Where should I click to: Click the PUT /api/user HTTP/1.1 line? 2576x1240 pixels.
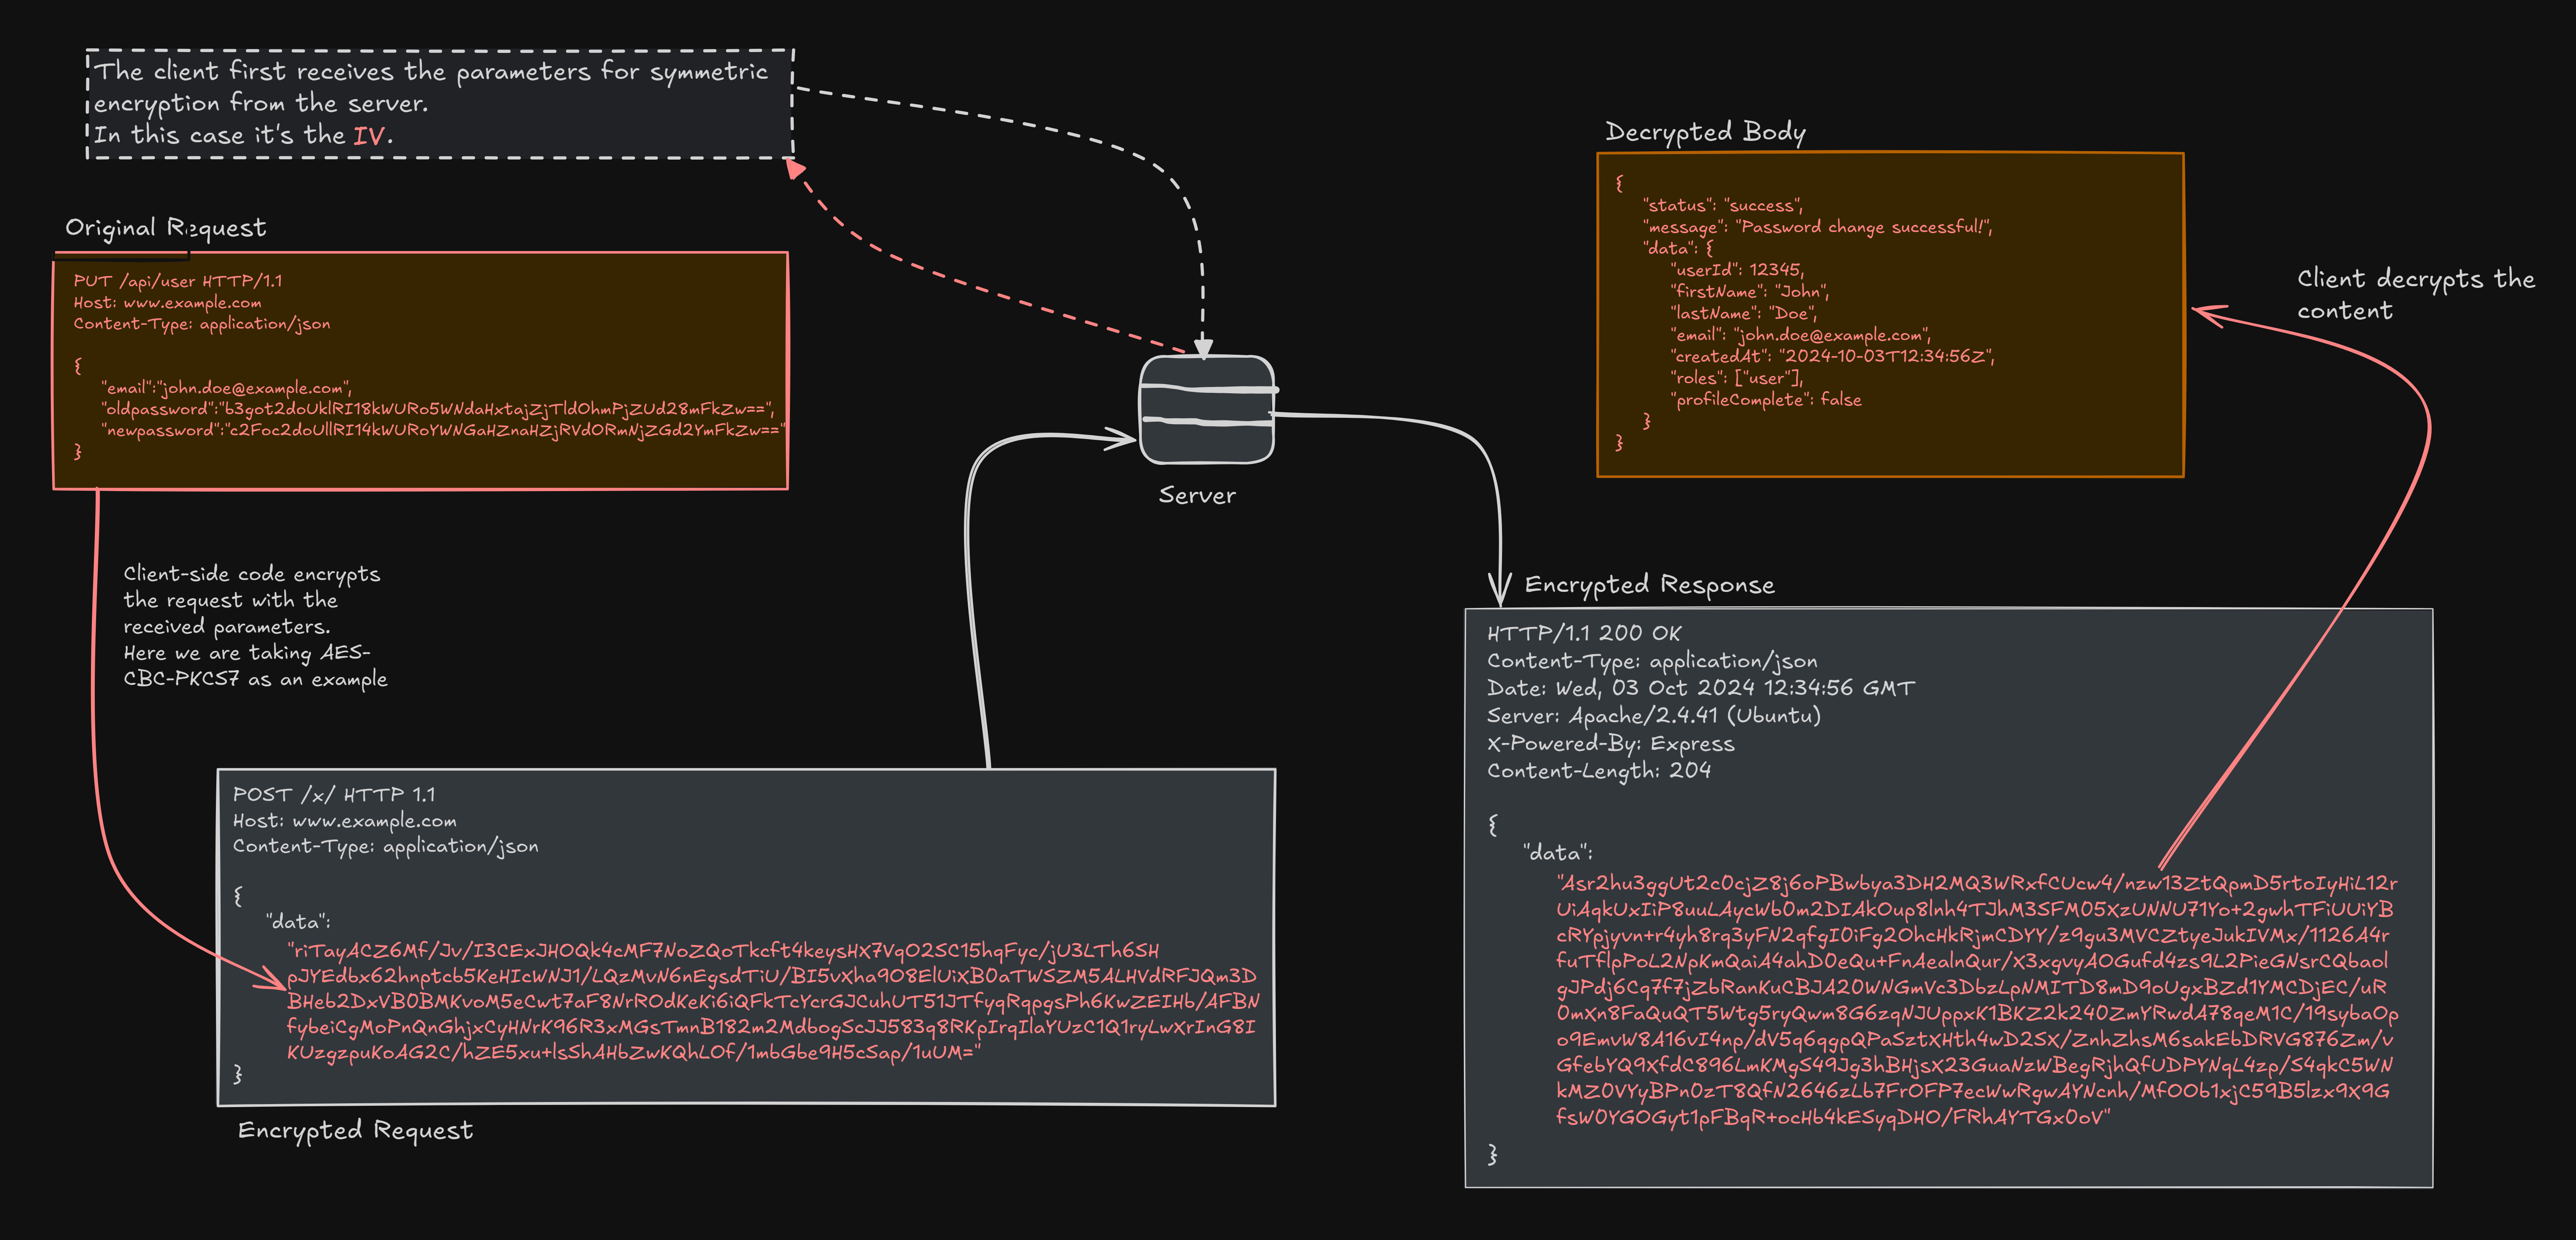pyautogui.click(x=178, y=281)
